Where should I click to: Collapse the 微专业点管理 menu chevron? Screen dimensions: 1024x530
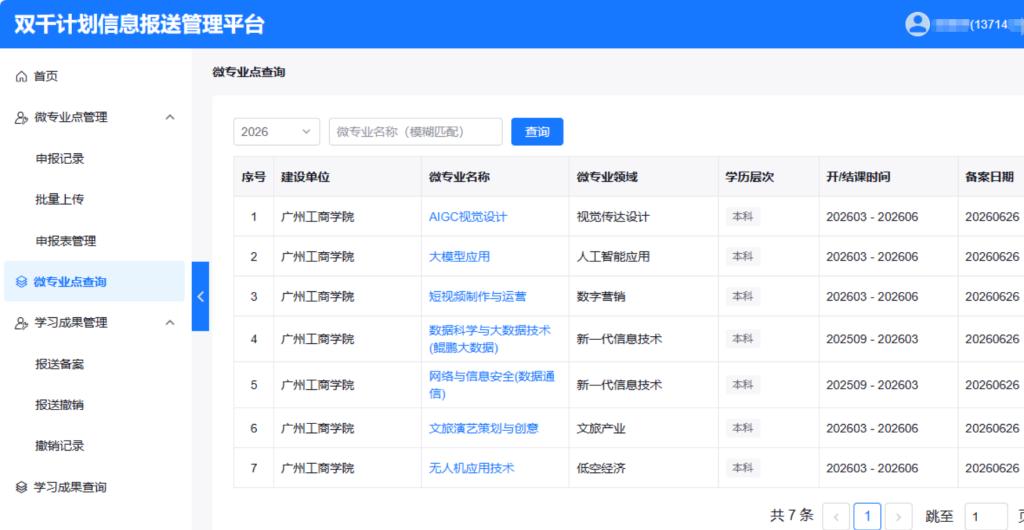[x=170, y=117]
